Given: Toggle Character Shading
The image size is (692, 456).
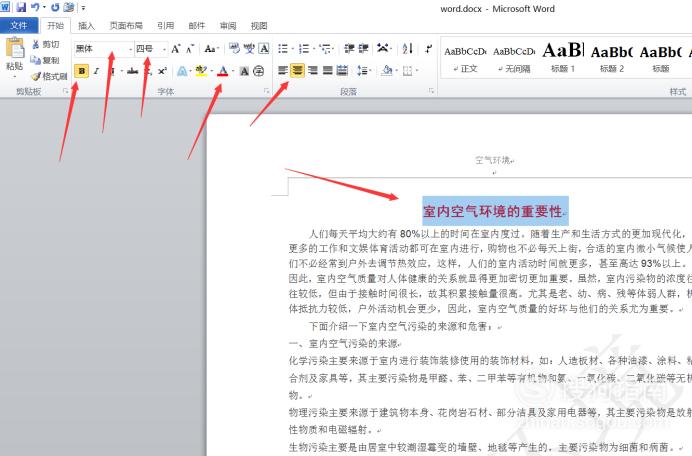Looking at the screenshot, I should coord(244,71).
